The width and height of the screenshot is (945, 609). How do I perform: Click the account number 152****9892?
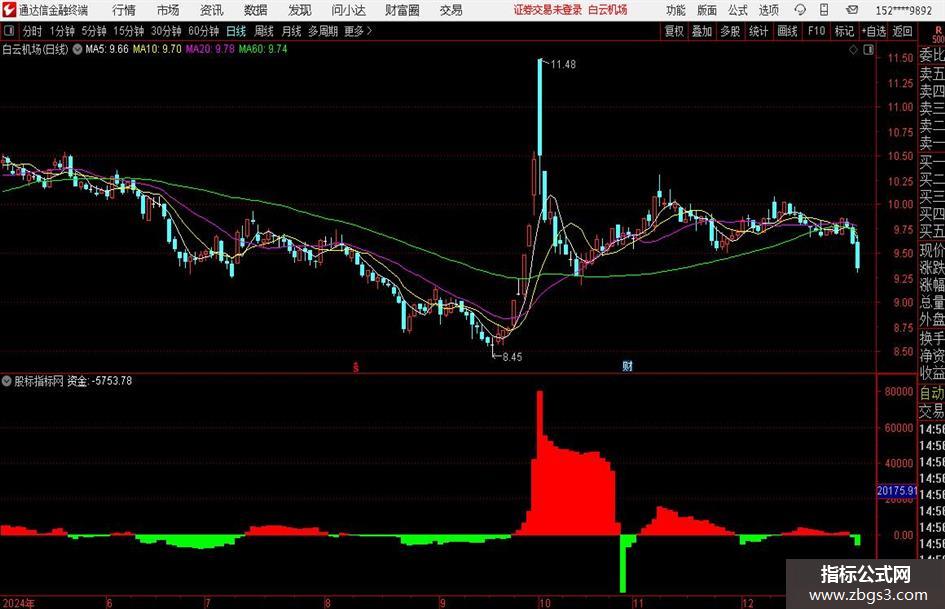click(903, 10)
